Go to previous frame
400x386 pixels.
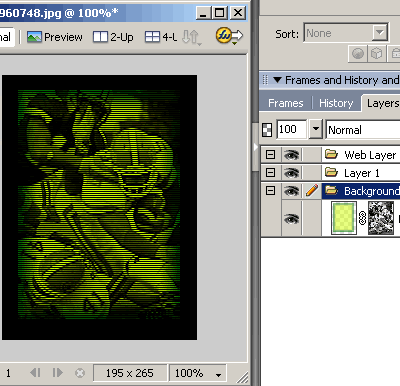pyautogui.click(x=35, y=373)
